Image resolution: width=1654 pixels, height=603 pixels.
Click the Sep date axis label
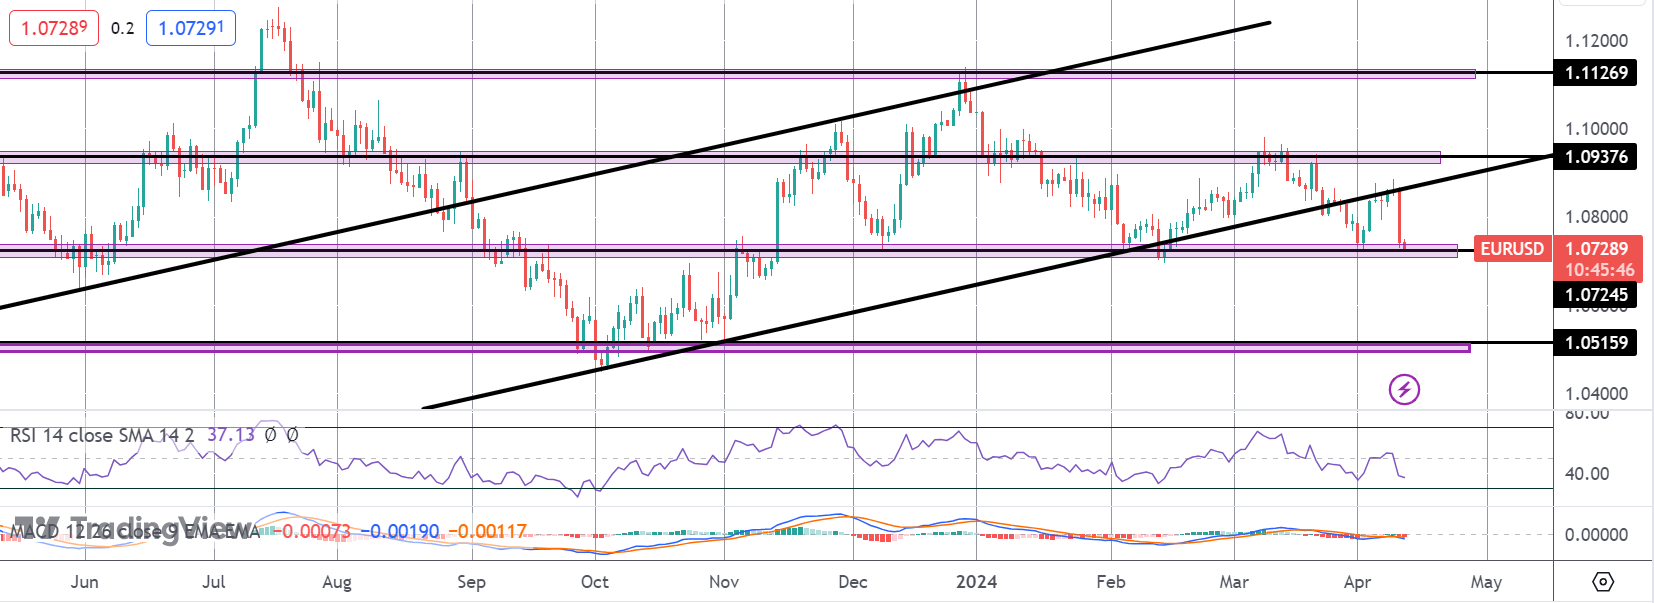(x=471, y=582)
